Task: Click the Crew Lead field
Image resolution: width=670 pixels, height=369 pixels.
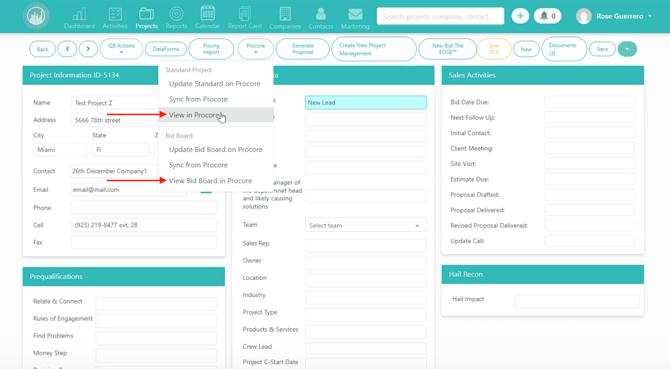Action: tap(366, 348)
